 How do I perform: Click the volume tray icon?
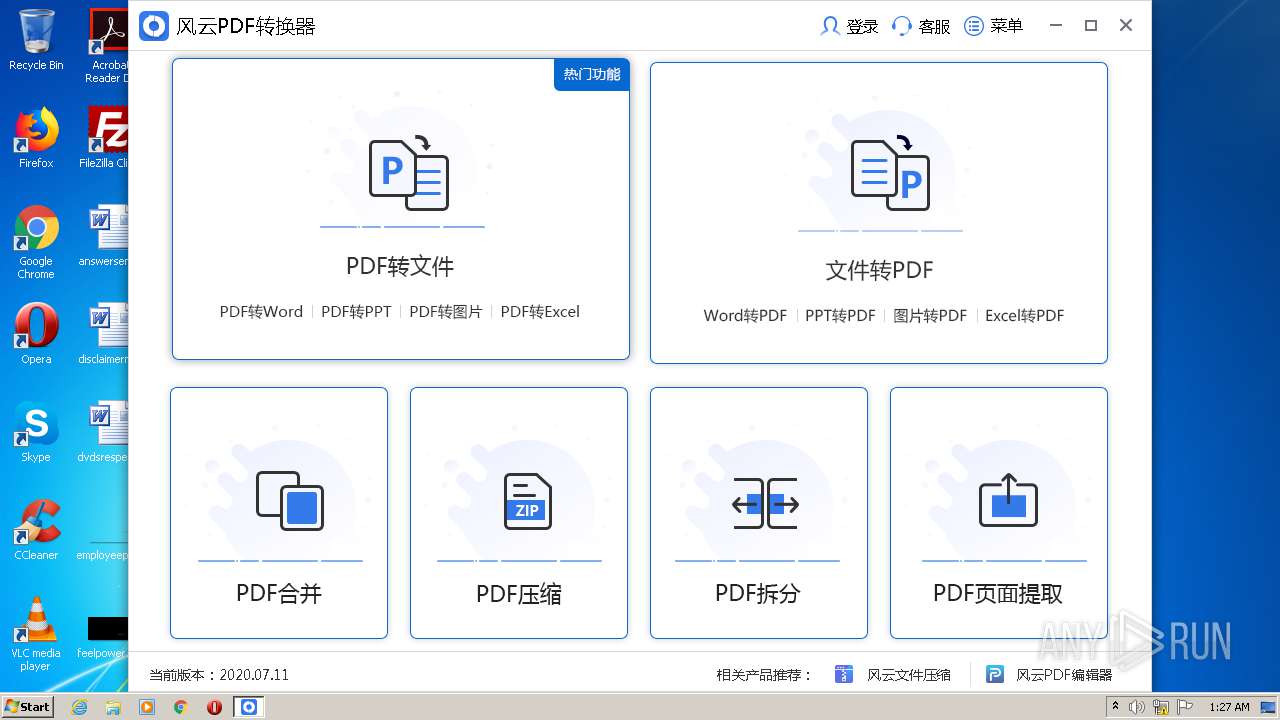pyautogui.click(x=1138, y=707)
